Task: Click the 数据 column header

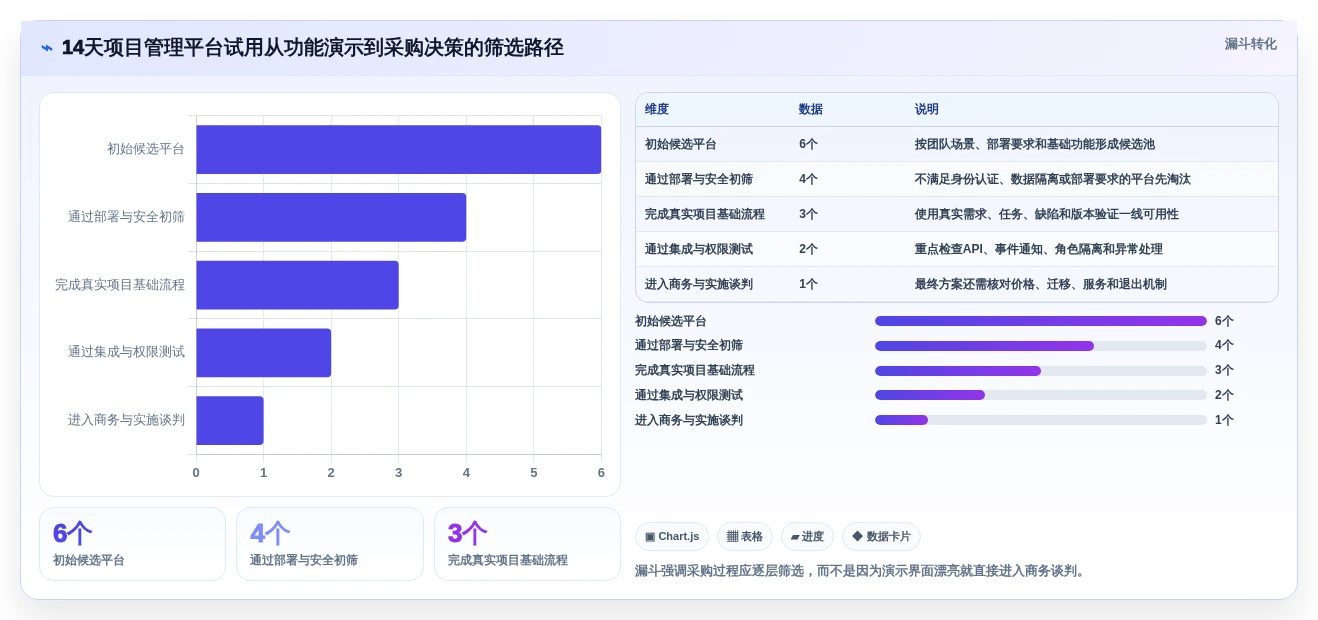Action: coord(811,110)
